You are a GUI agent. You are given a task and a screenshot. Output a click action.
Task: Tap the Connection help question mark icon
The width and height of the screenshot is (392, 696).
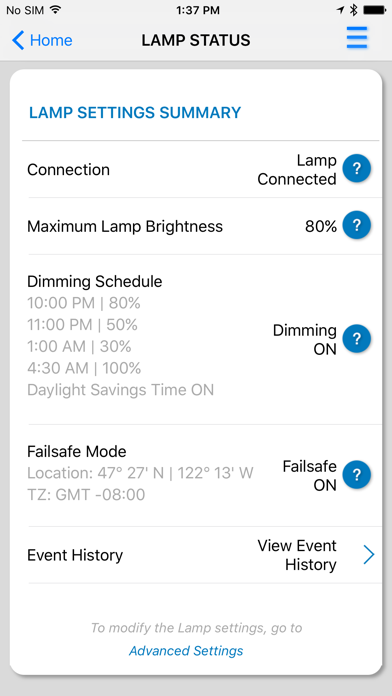[356, 169]
